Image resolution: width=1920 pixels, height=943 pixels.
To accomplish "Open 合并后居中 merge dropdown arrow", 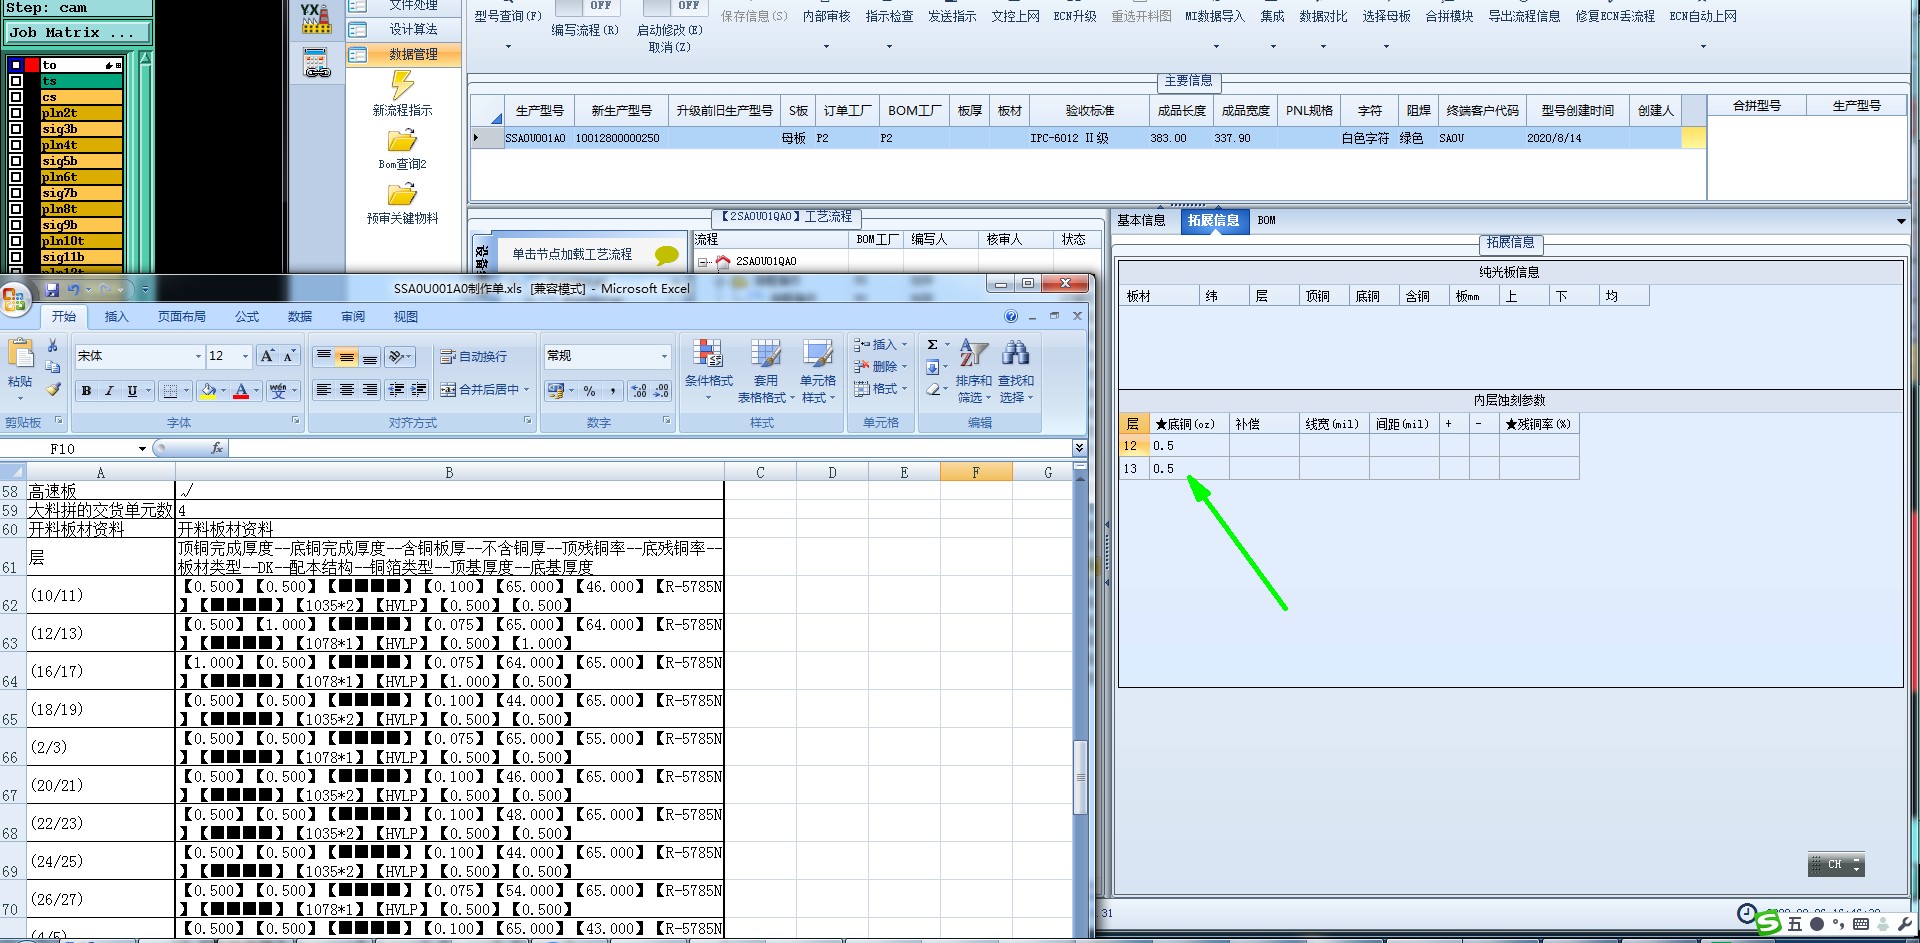I will pos(525,390).
